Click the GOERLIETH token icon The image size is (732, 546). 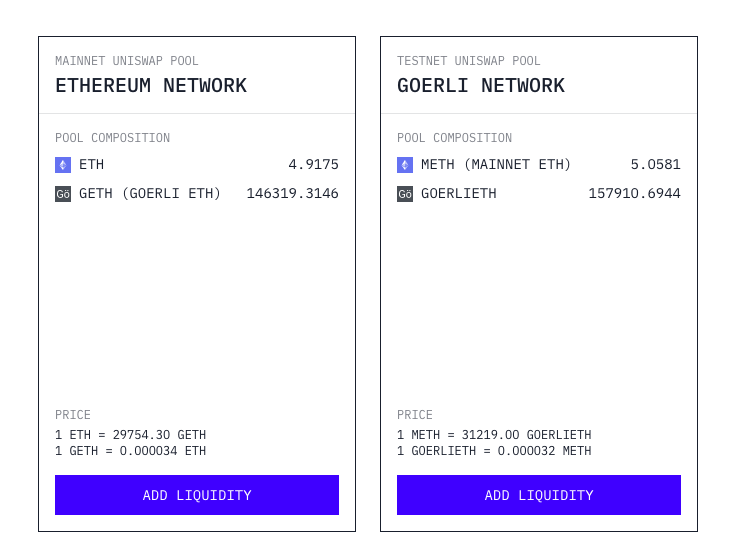point(405,194)
